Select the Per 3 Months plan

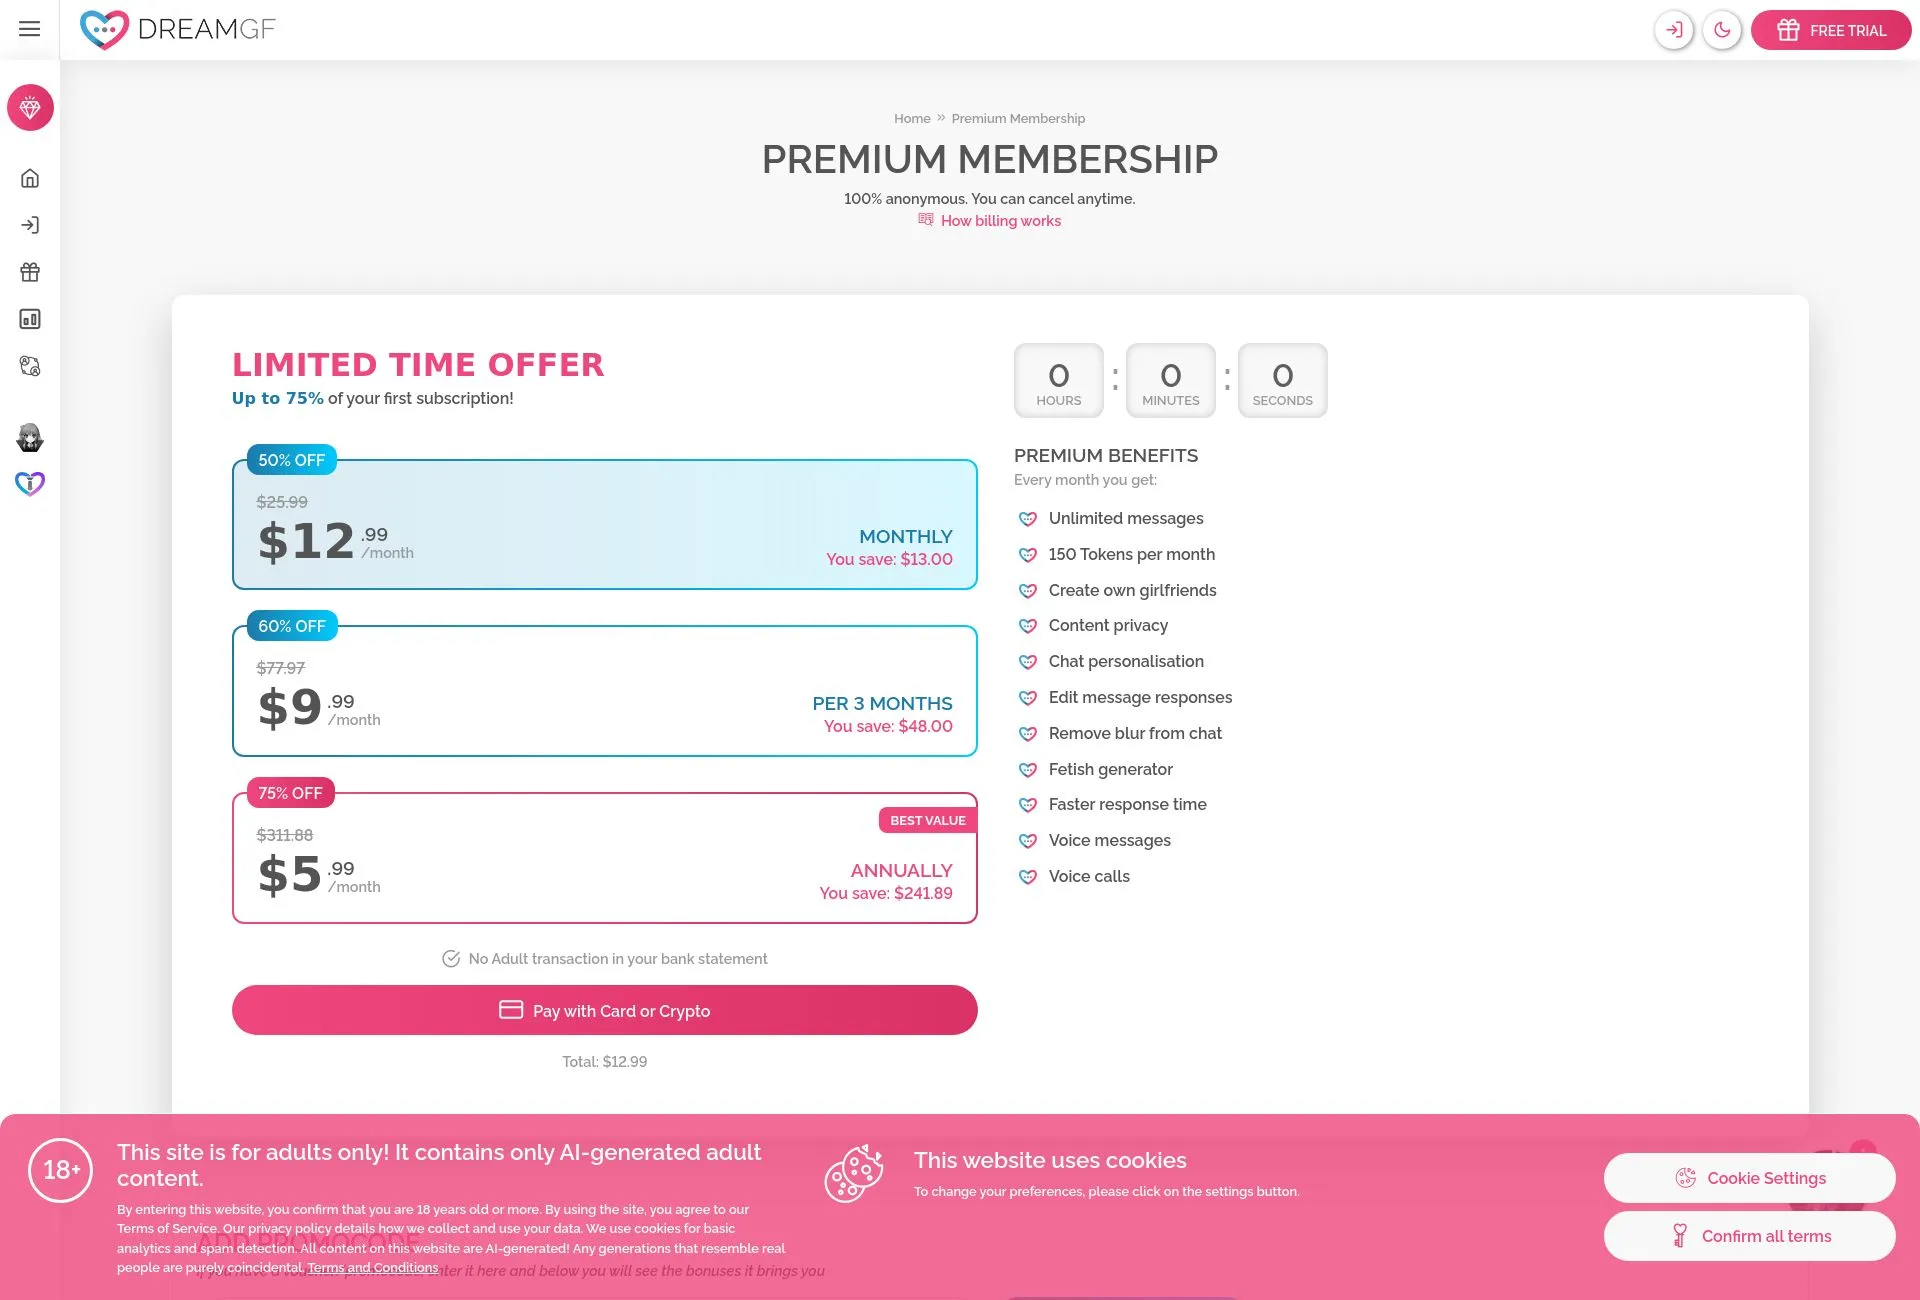click(x=604, y=691)
